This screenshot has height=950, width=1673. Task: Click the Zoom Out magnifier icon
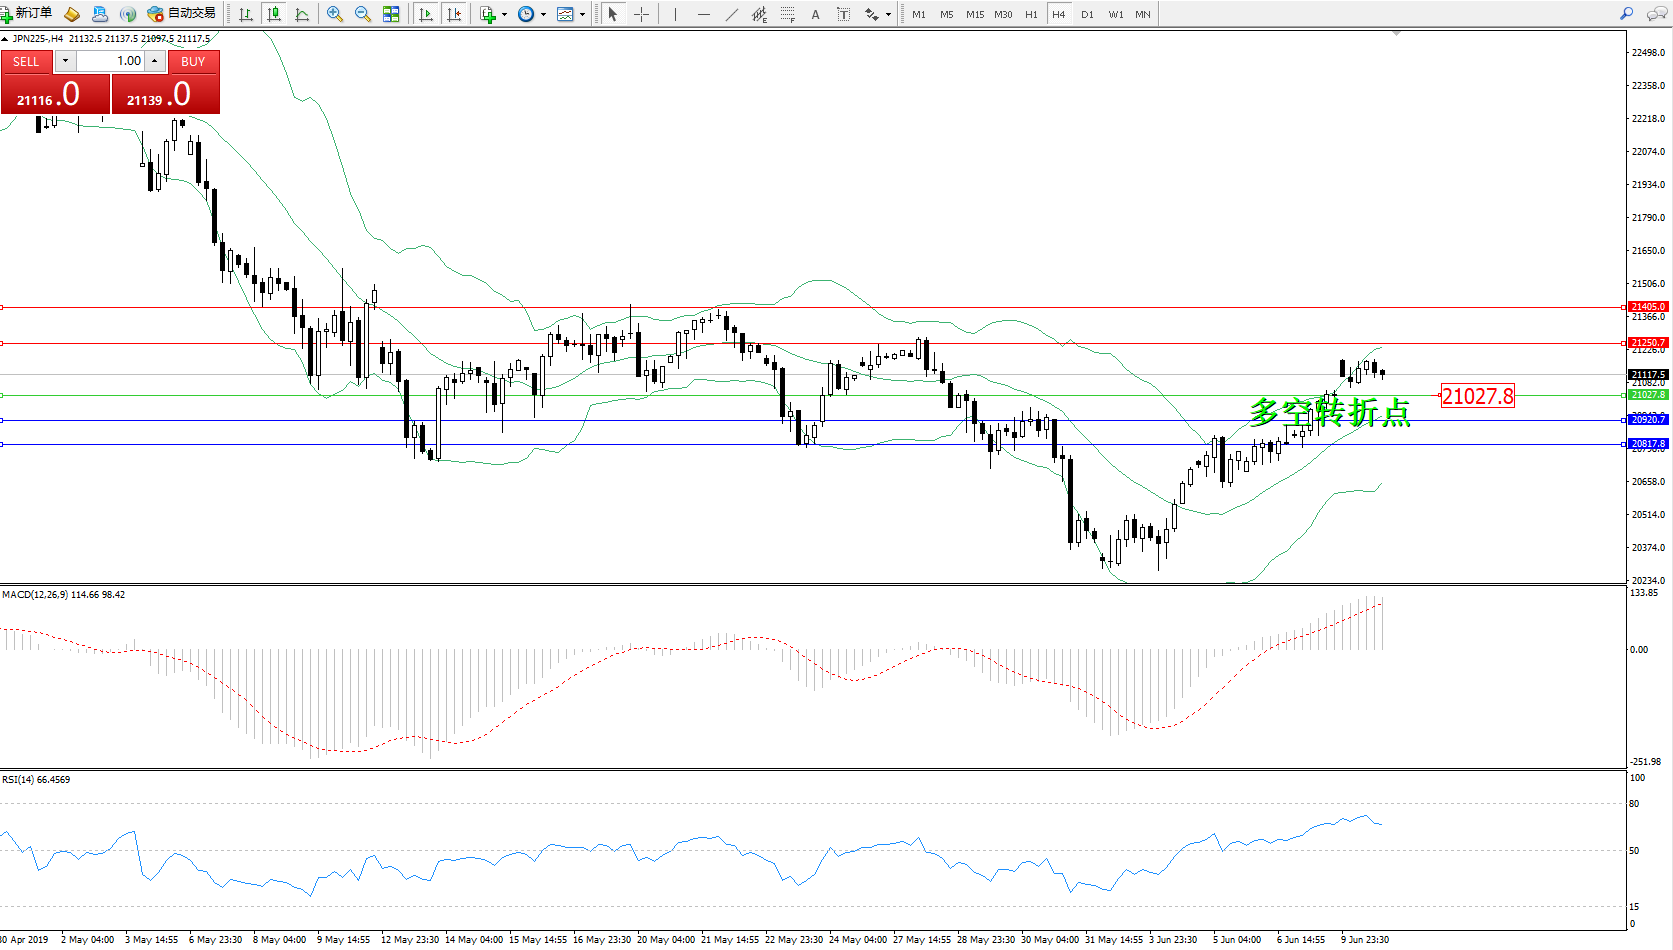tap(363, 14)
